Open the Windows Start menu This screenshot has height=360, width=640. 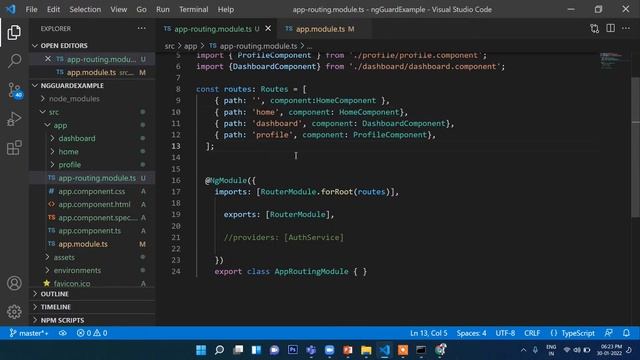(x=201, y=350)
